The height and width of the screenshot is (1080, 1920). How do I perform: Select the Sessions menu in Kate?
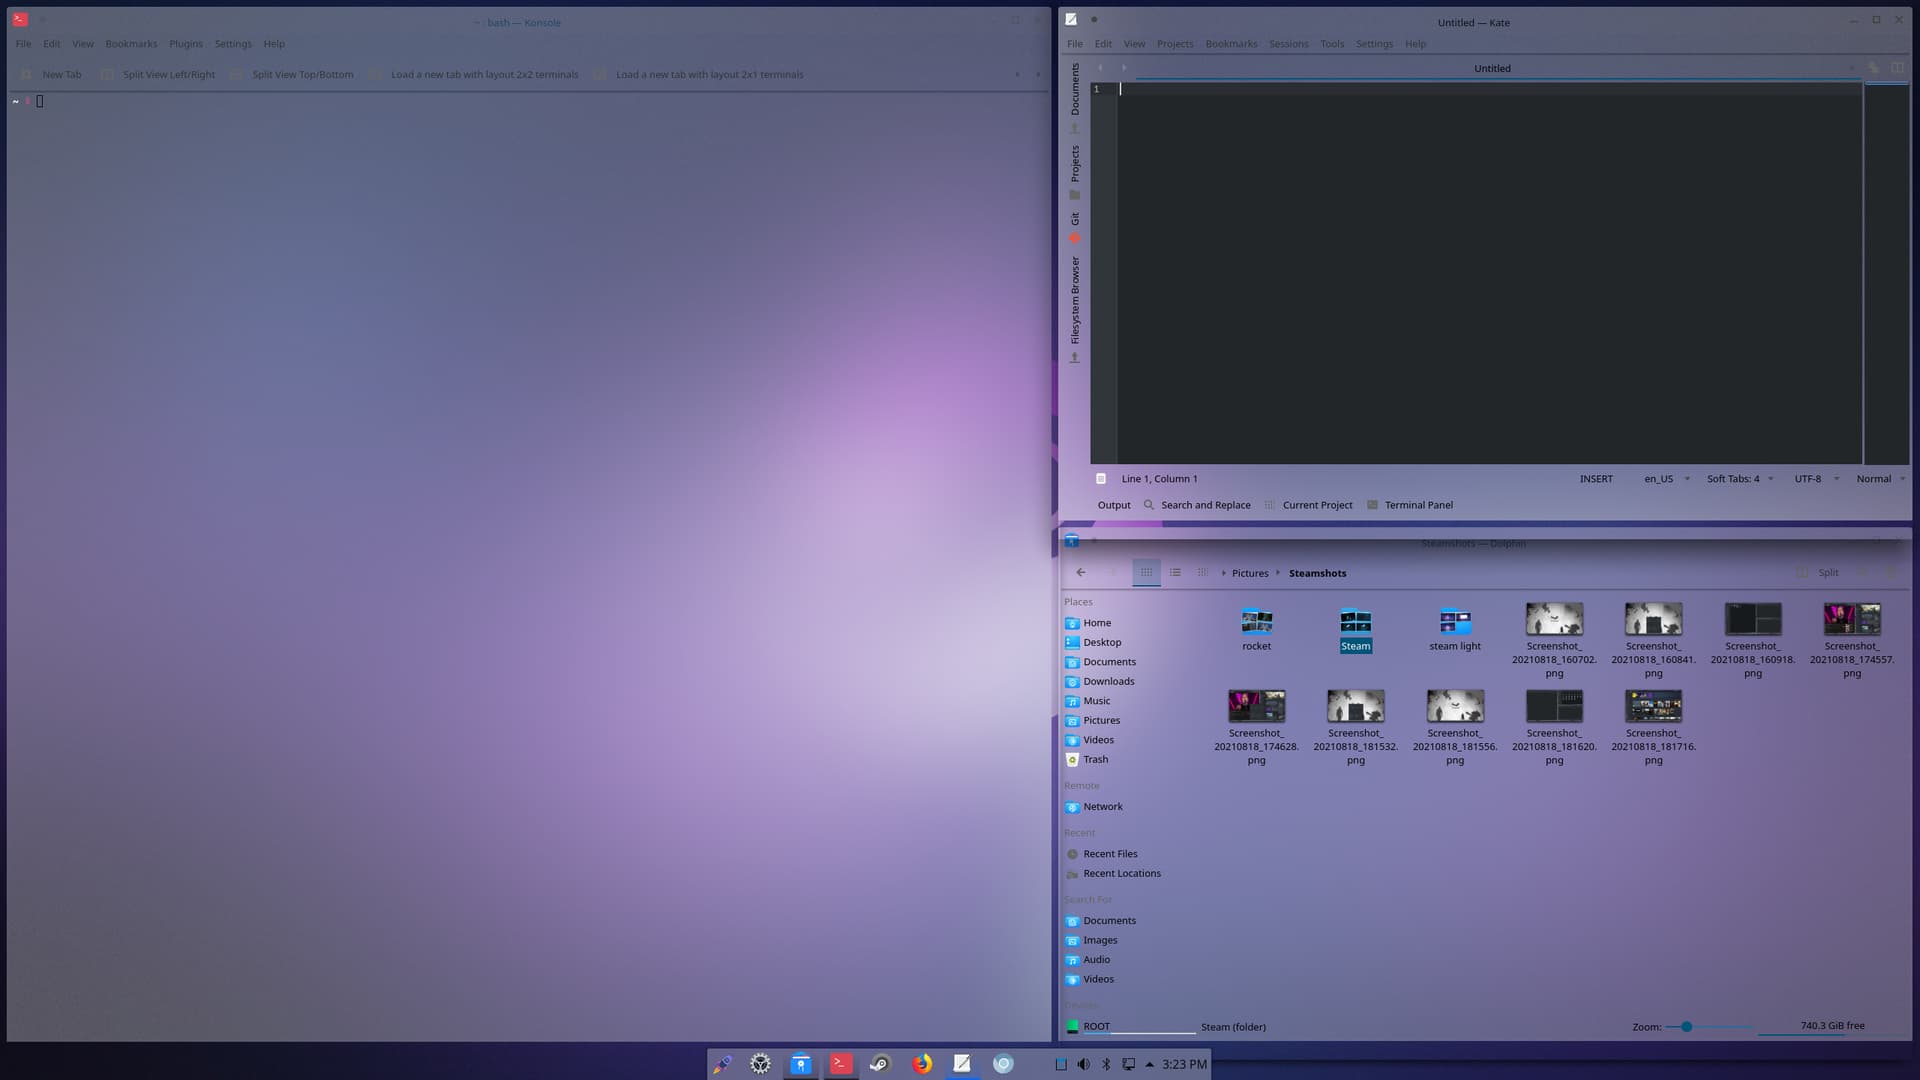coord(1288,44)
